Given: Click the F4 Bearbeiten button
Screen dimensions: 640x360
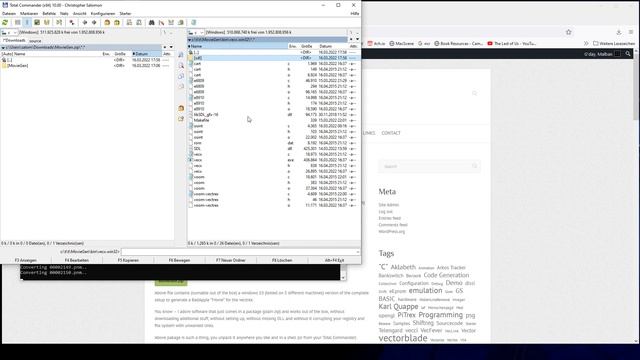Looking at the screenshot, I should 77,260.
